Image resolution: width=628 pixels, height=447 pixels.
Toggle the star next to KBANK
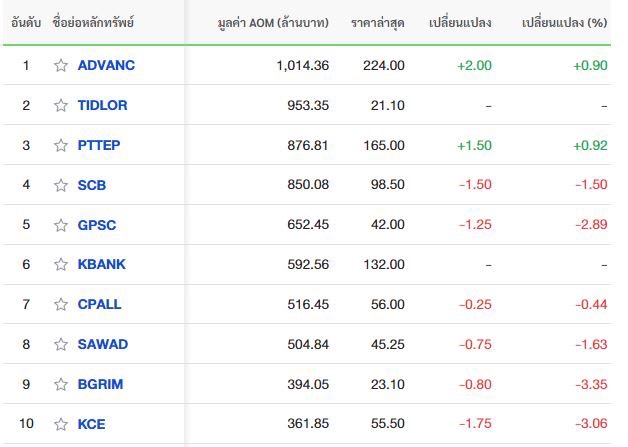61,264
